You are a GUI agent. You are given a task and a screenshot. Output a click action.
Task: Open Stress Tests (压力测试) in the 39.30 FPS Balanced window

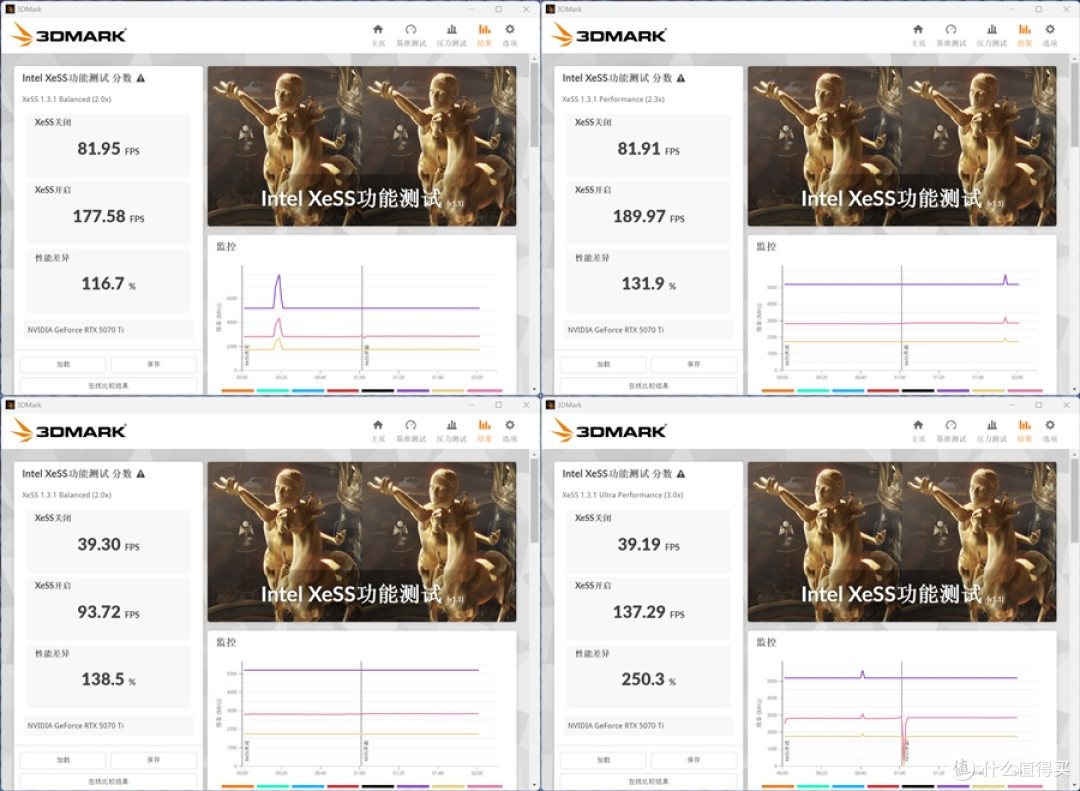452,431
